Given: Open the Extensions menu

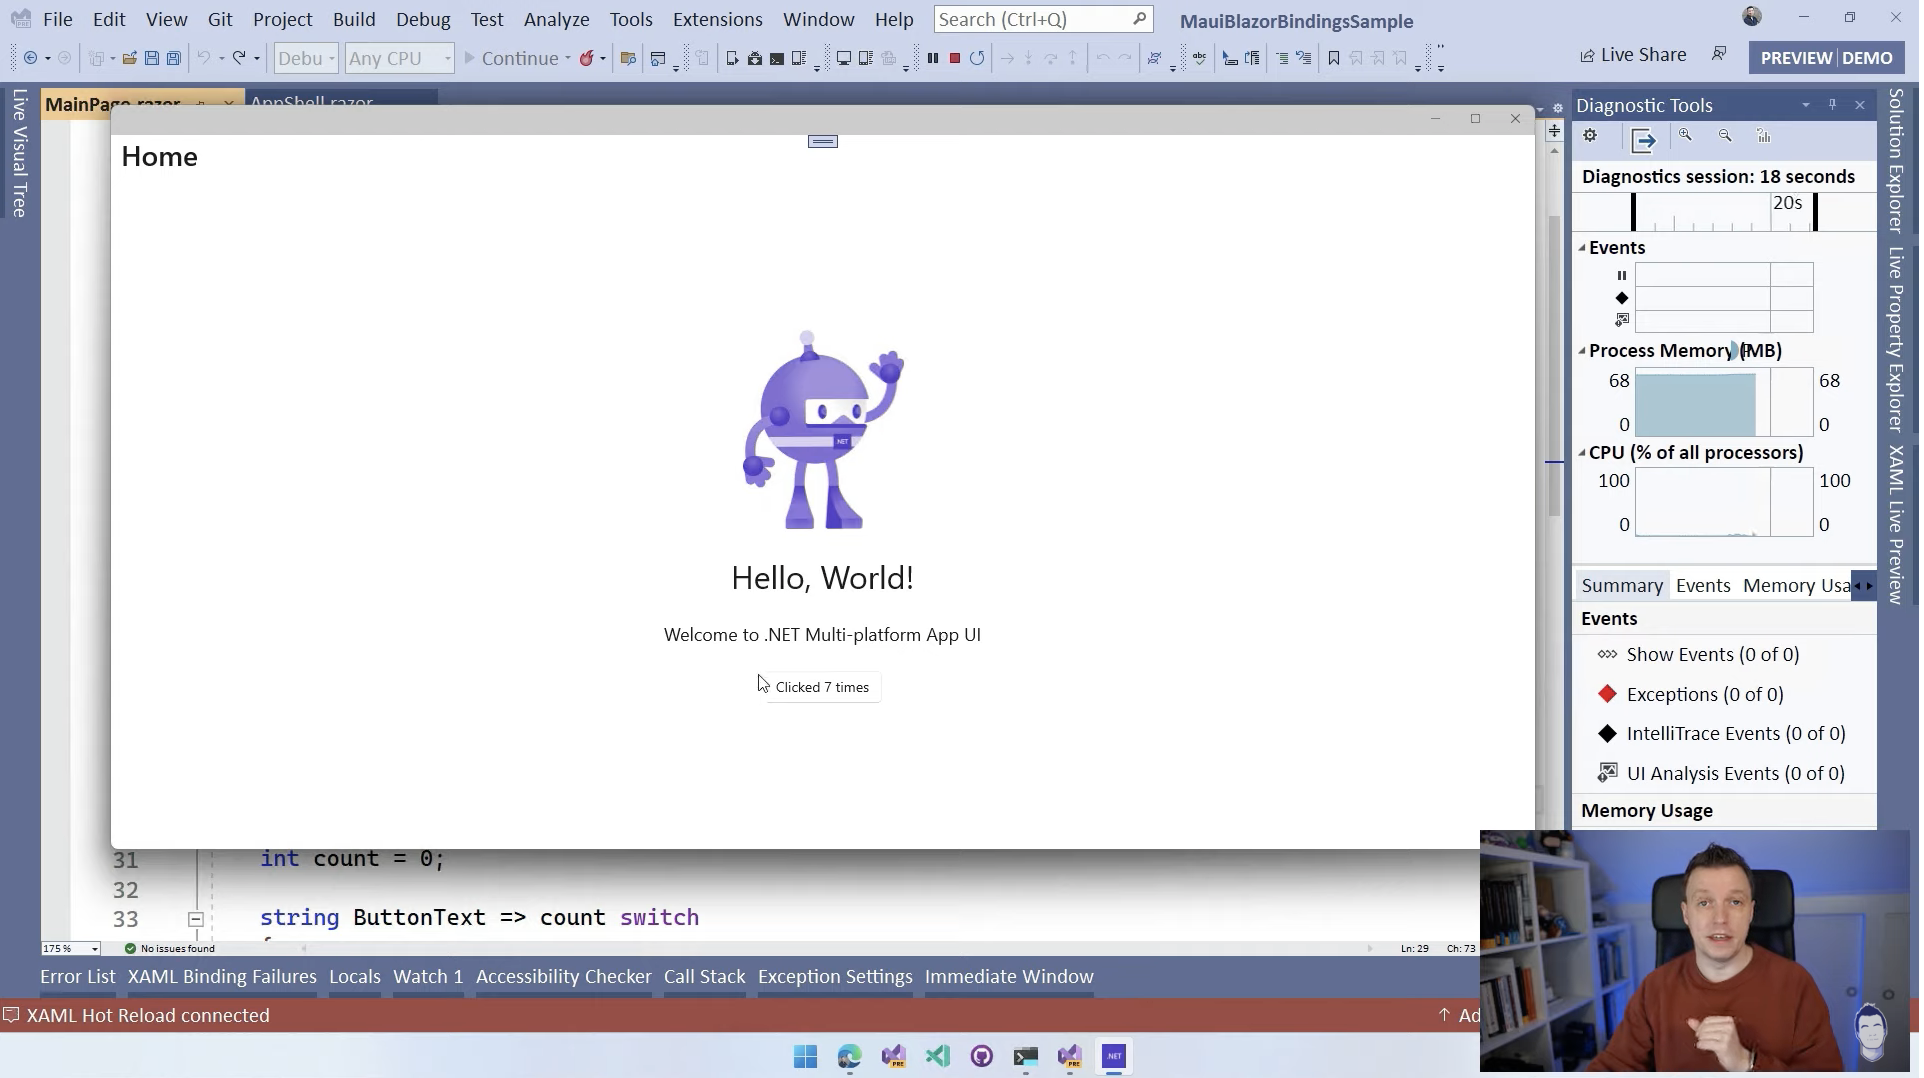Looking at the screenshot, I should pos(717,19).
